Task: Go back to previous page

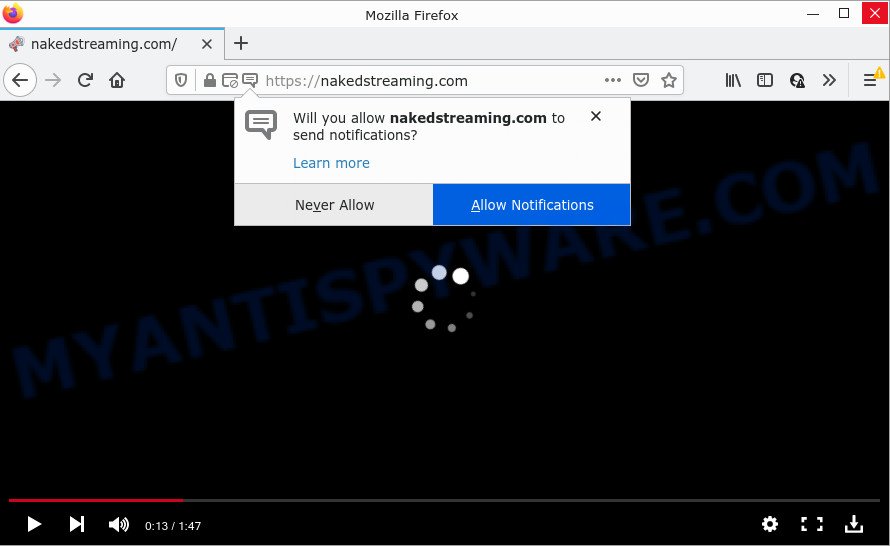Action: tap(20, 81)
